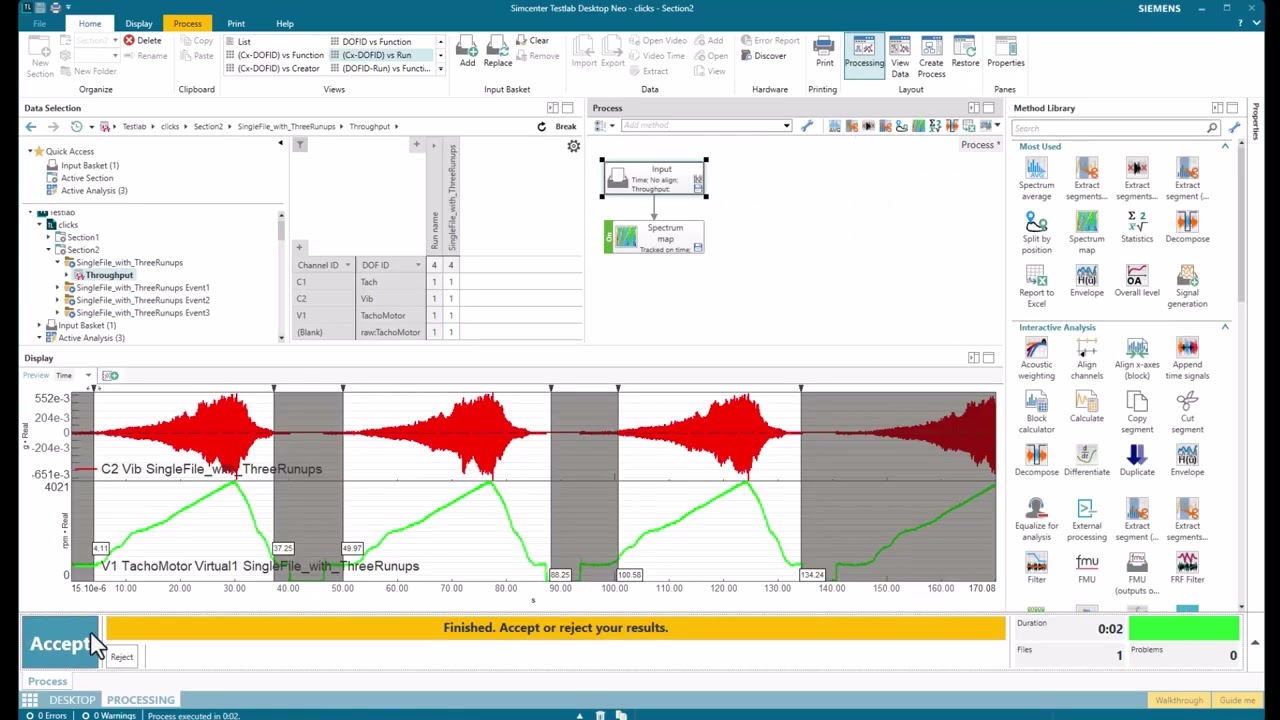Click Replace in Input Basket group
Screen dimensions: 1280x720
[498, 52]
